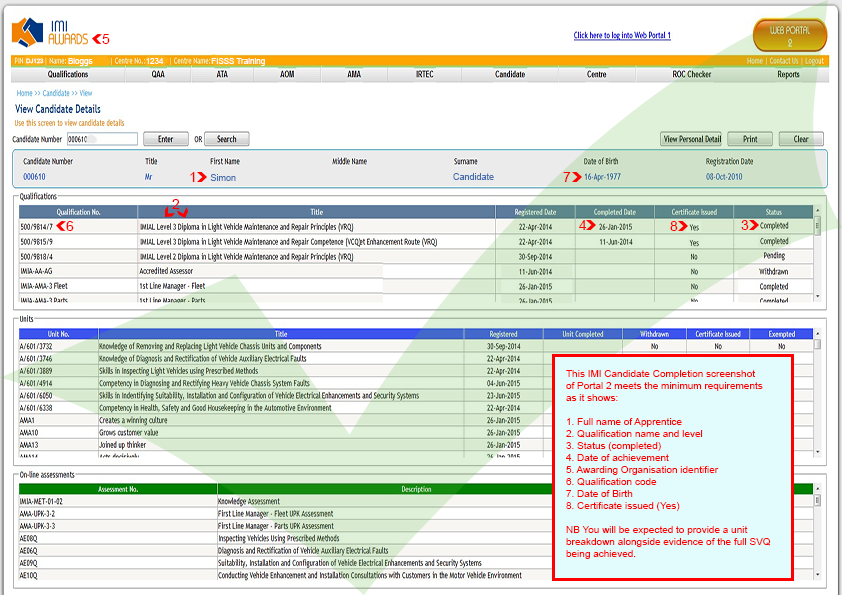Click the Withdrawn column header in Units
842x595 pixels.
click(x=655, y=334)
